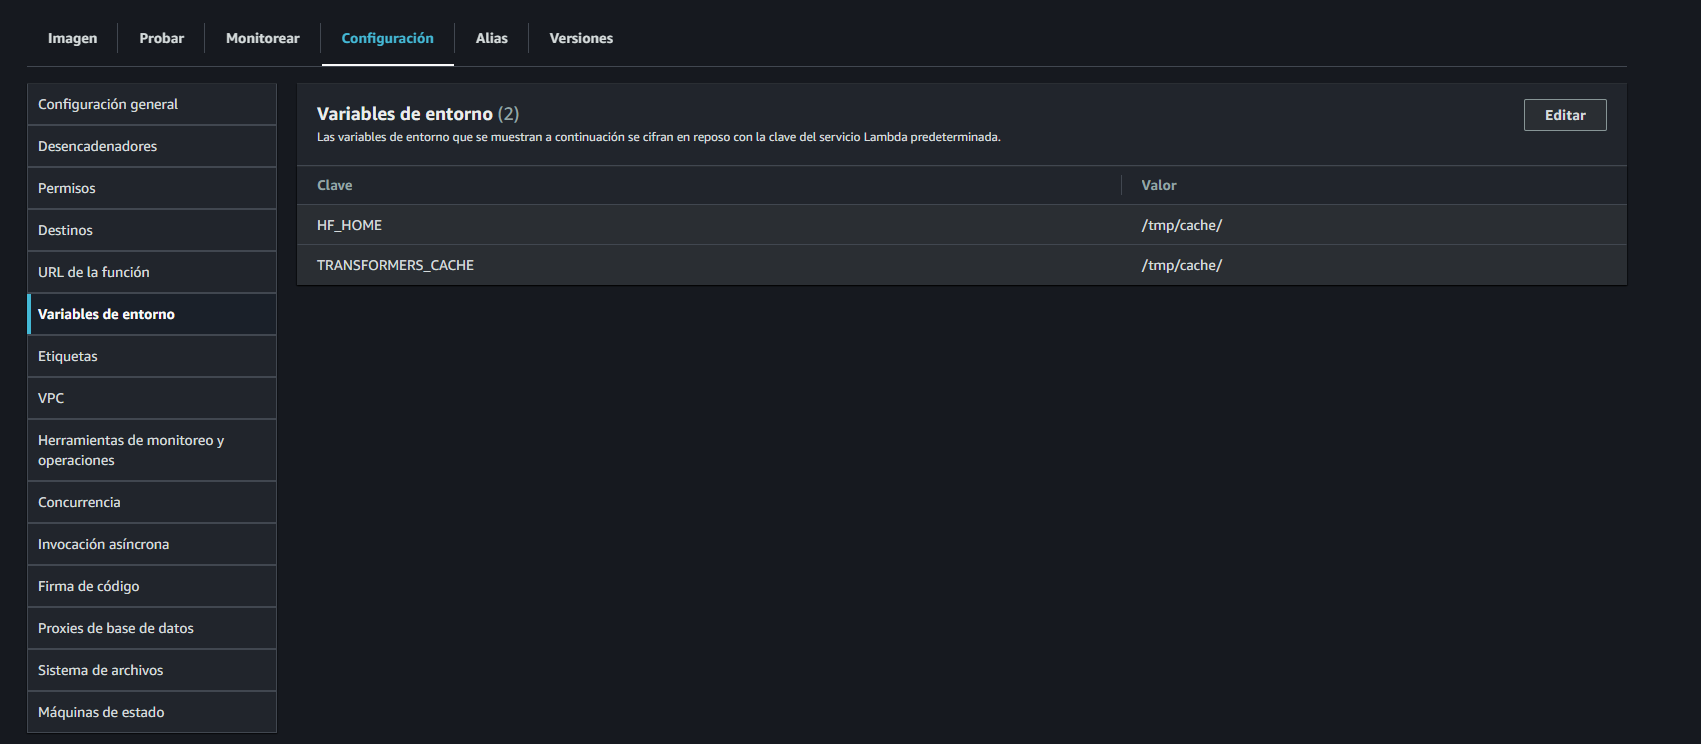The width and height of the screenshot is (1701, 744).
Task: Open URL de la función settings
Action: point(93,272)
